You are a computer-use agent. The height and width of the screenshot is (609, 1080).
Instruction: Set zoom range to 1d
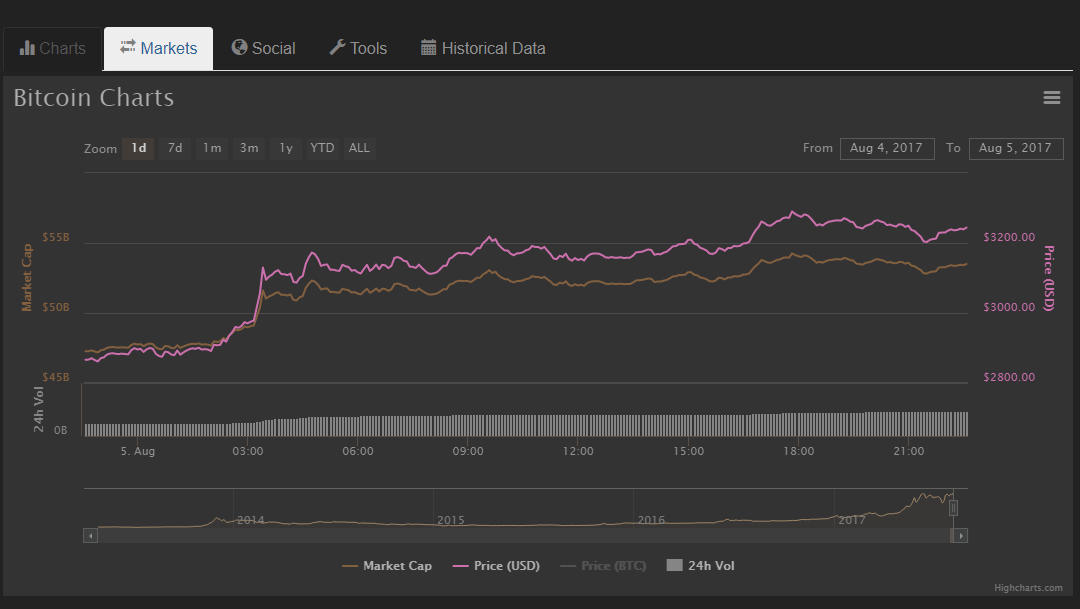tap(138, 148)
